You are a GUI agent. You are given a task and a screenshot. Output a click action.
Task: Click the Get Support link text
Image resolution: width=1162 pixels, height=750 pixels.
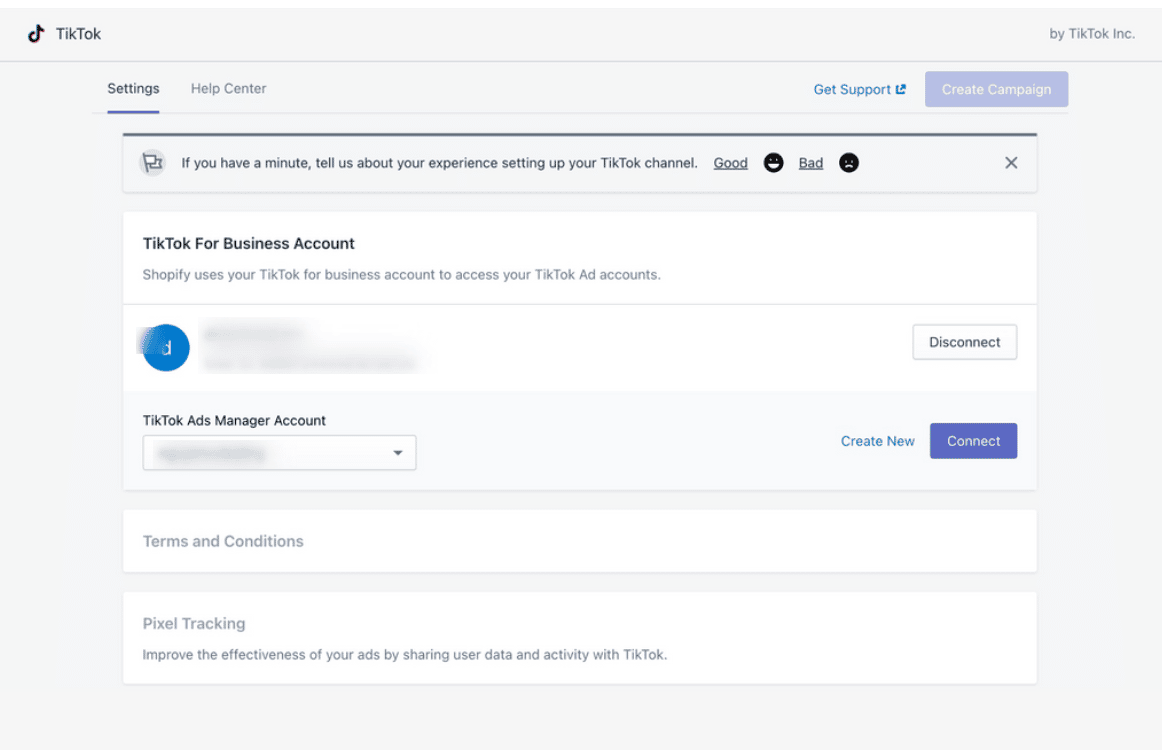click(851, 89)
